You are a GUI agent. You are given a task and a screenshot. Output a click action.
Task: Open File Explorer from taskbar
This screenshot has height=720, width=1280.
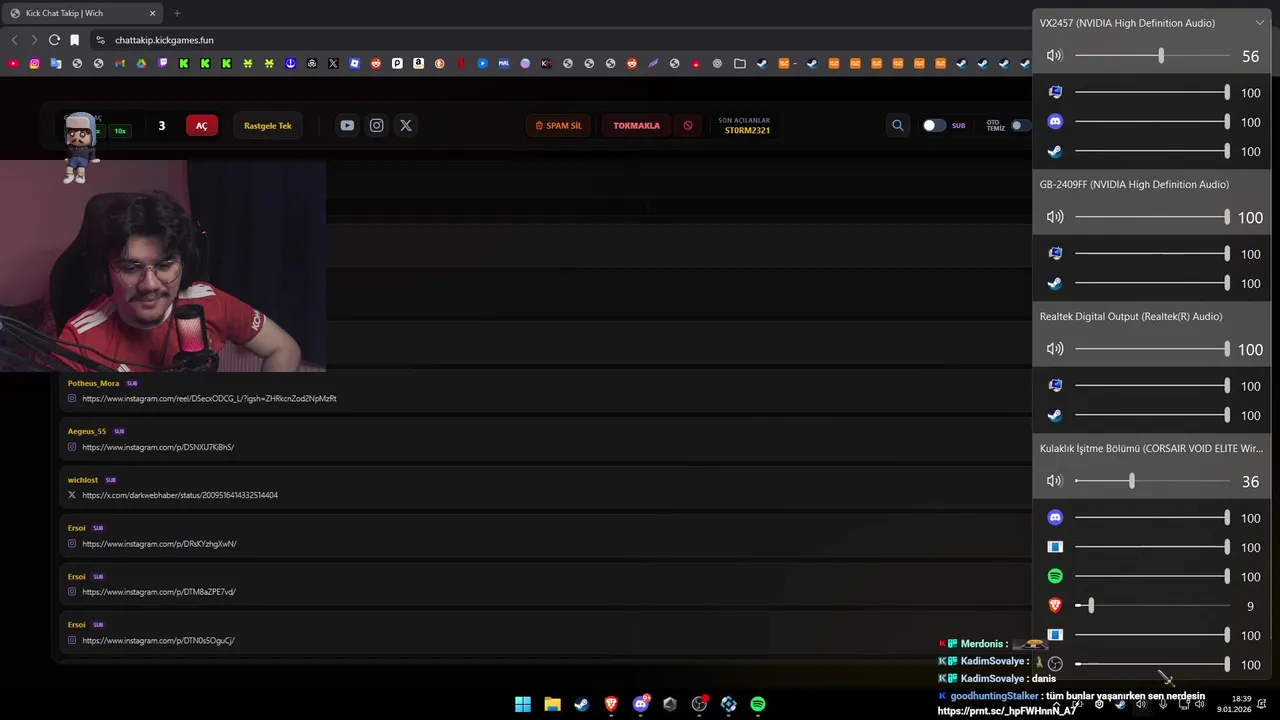tap(552, 704)
